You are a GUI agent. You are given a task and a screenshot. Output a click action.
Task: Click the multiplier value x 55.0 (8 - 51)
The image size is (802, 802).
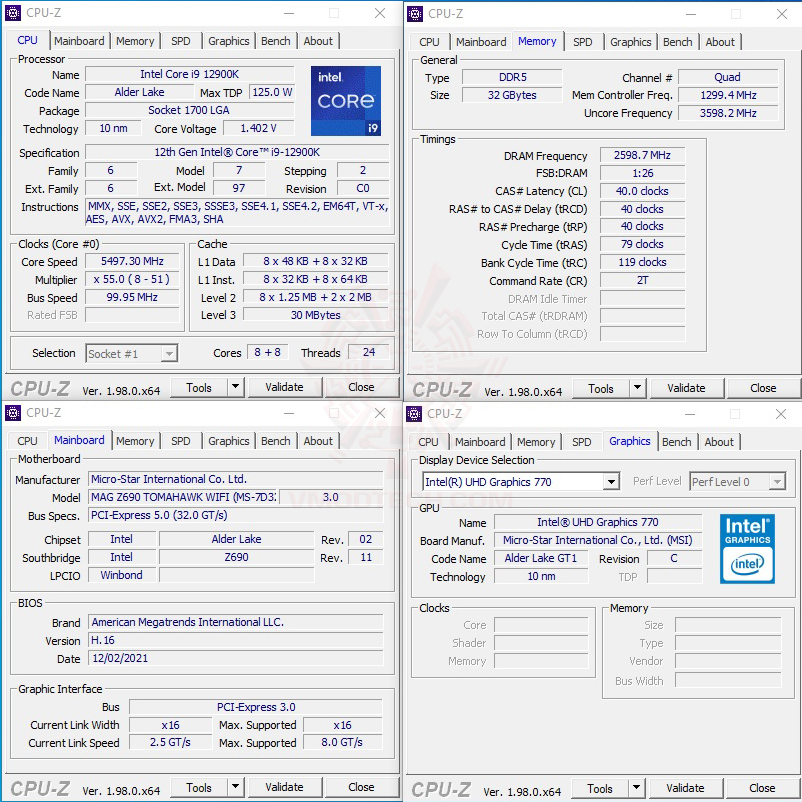[x=132, y=279]
